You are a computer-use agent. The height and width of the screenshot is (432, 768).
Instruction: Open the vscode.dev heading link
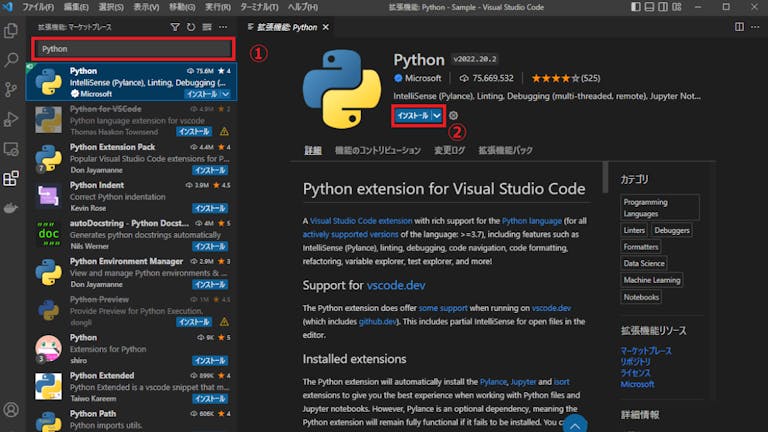tap(396, 285)
